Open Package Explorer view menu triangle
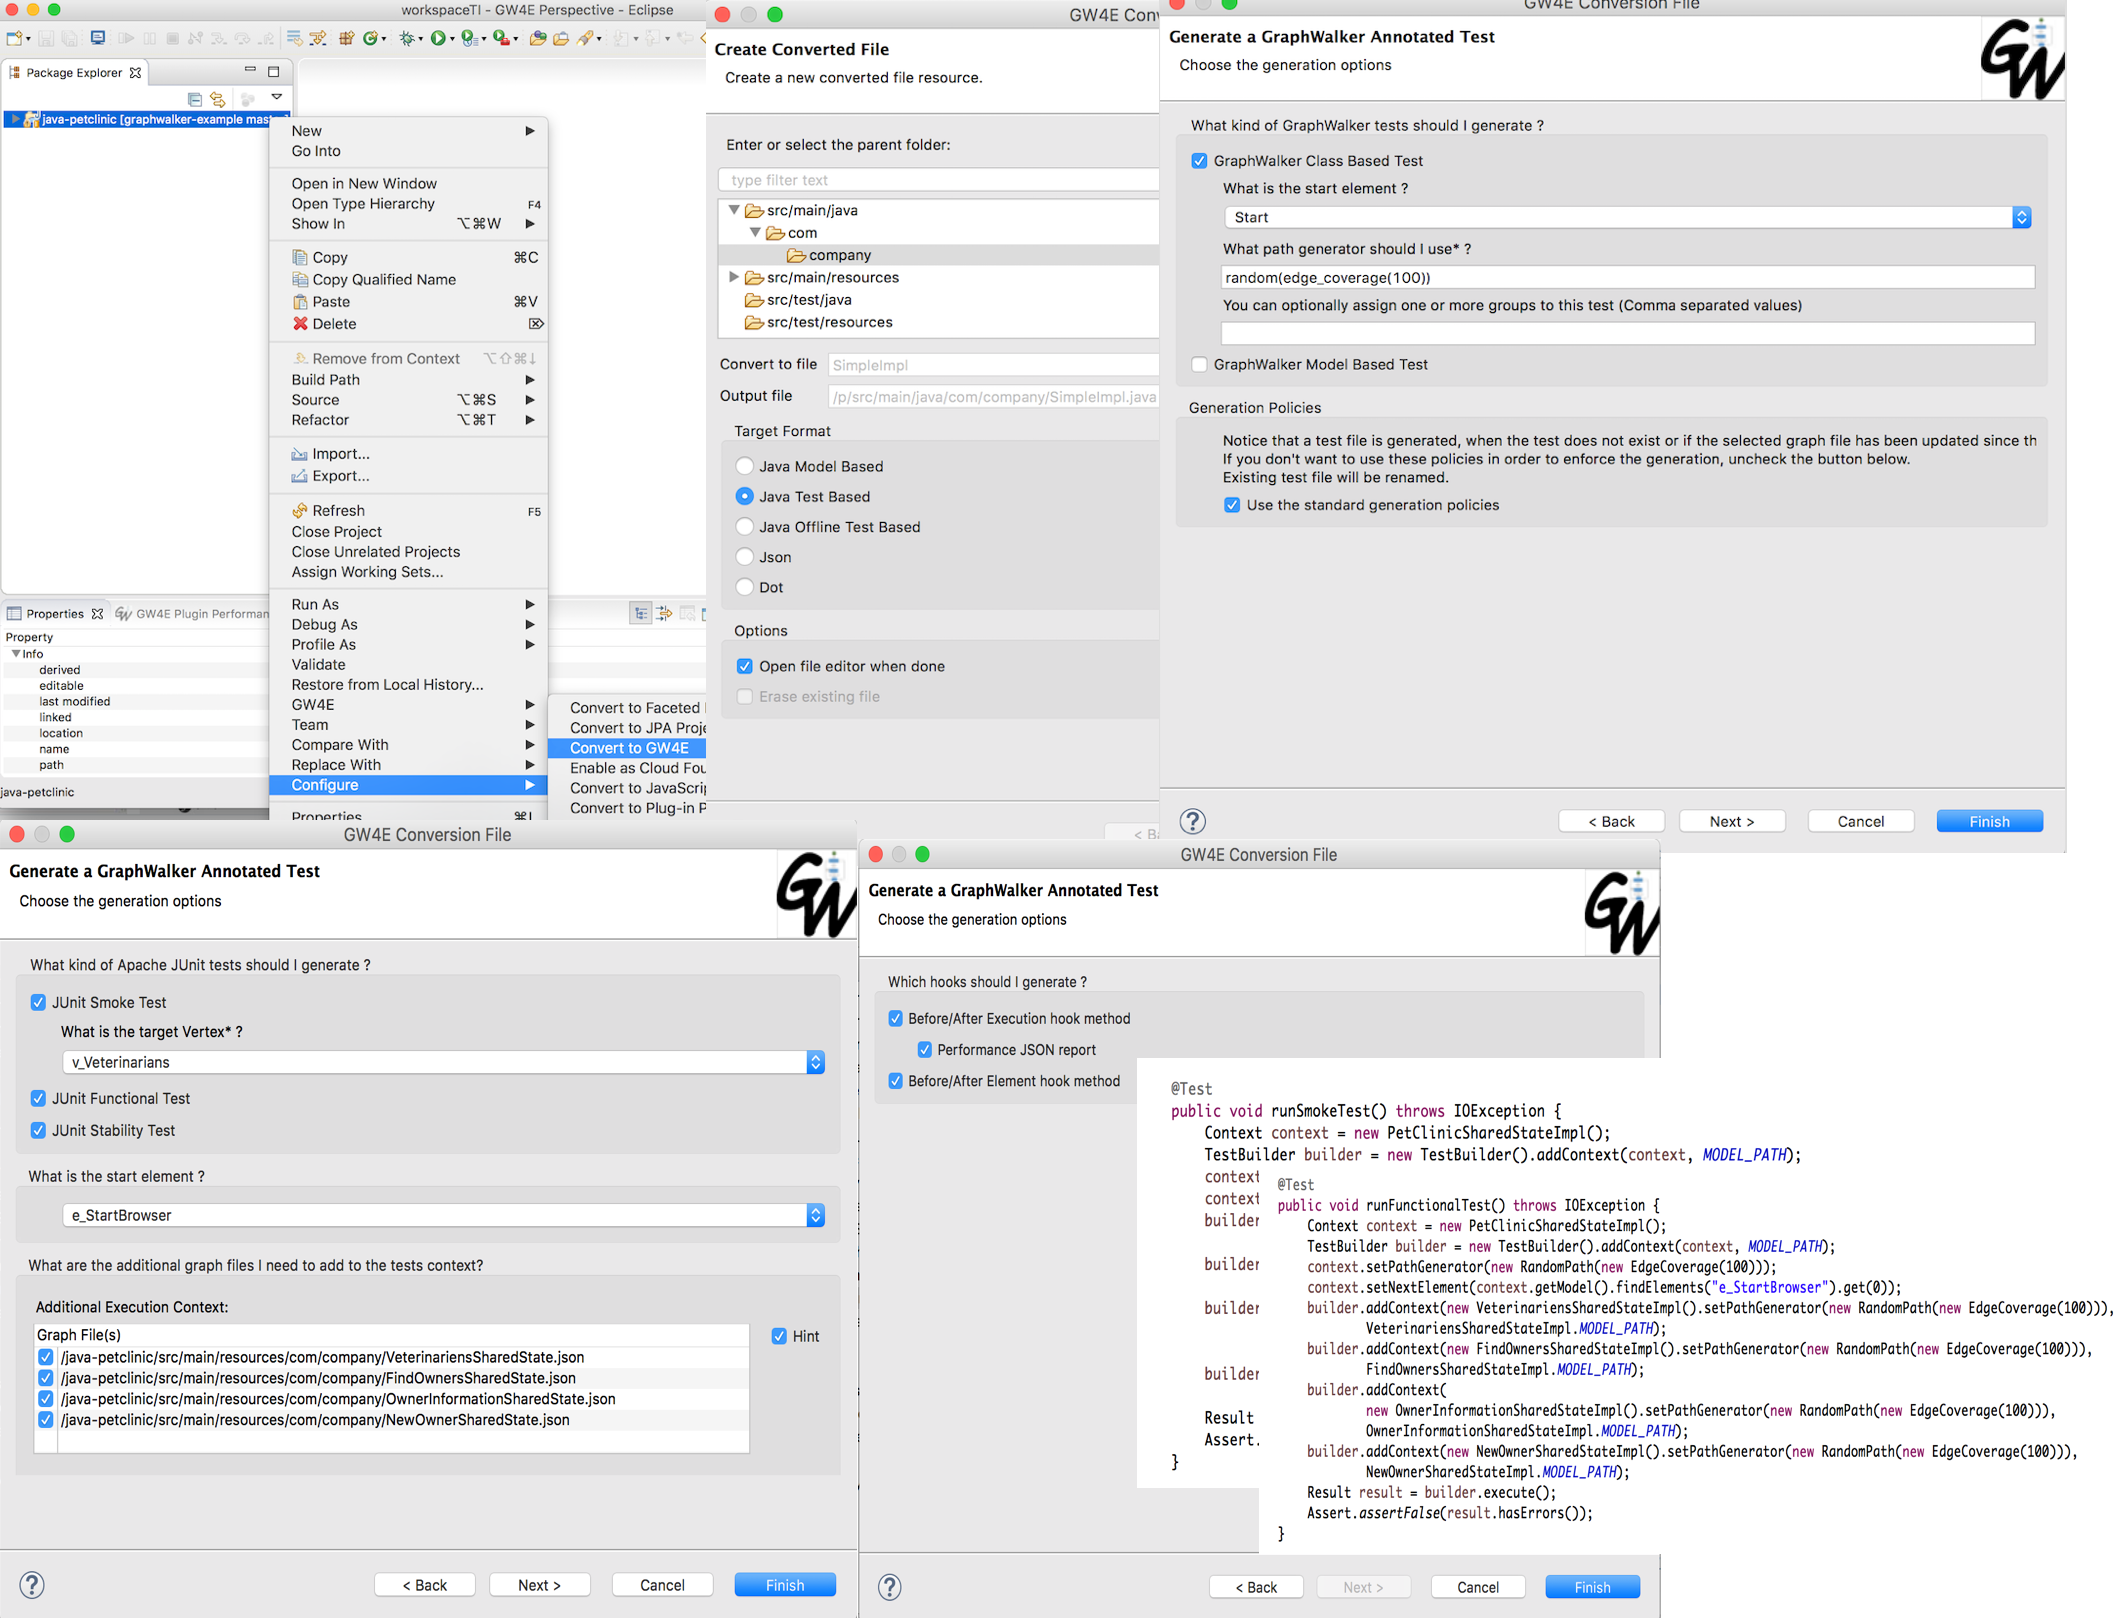Screen dimensions: 2118x1618 point(277,97)
